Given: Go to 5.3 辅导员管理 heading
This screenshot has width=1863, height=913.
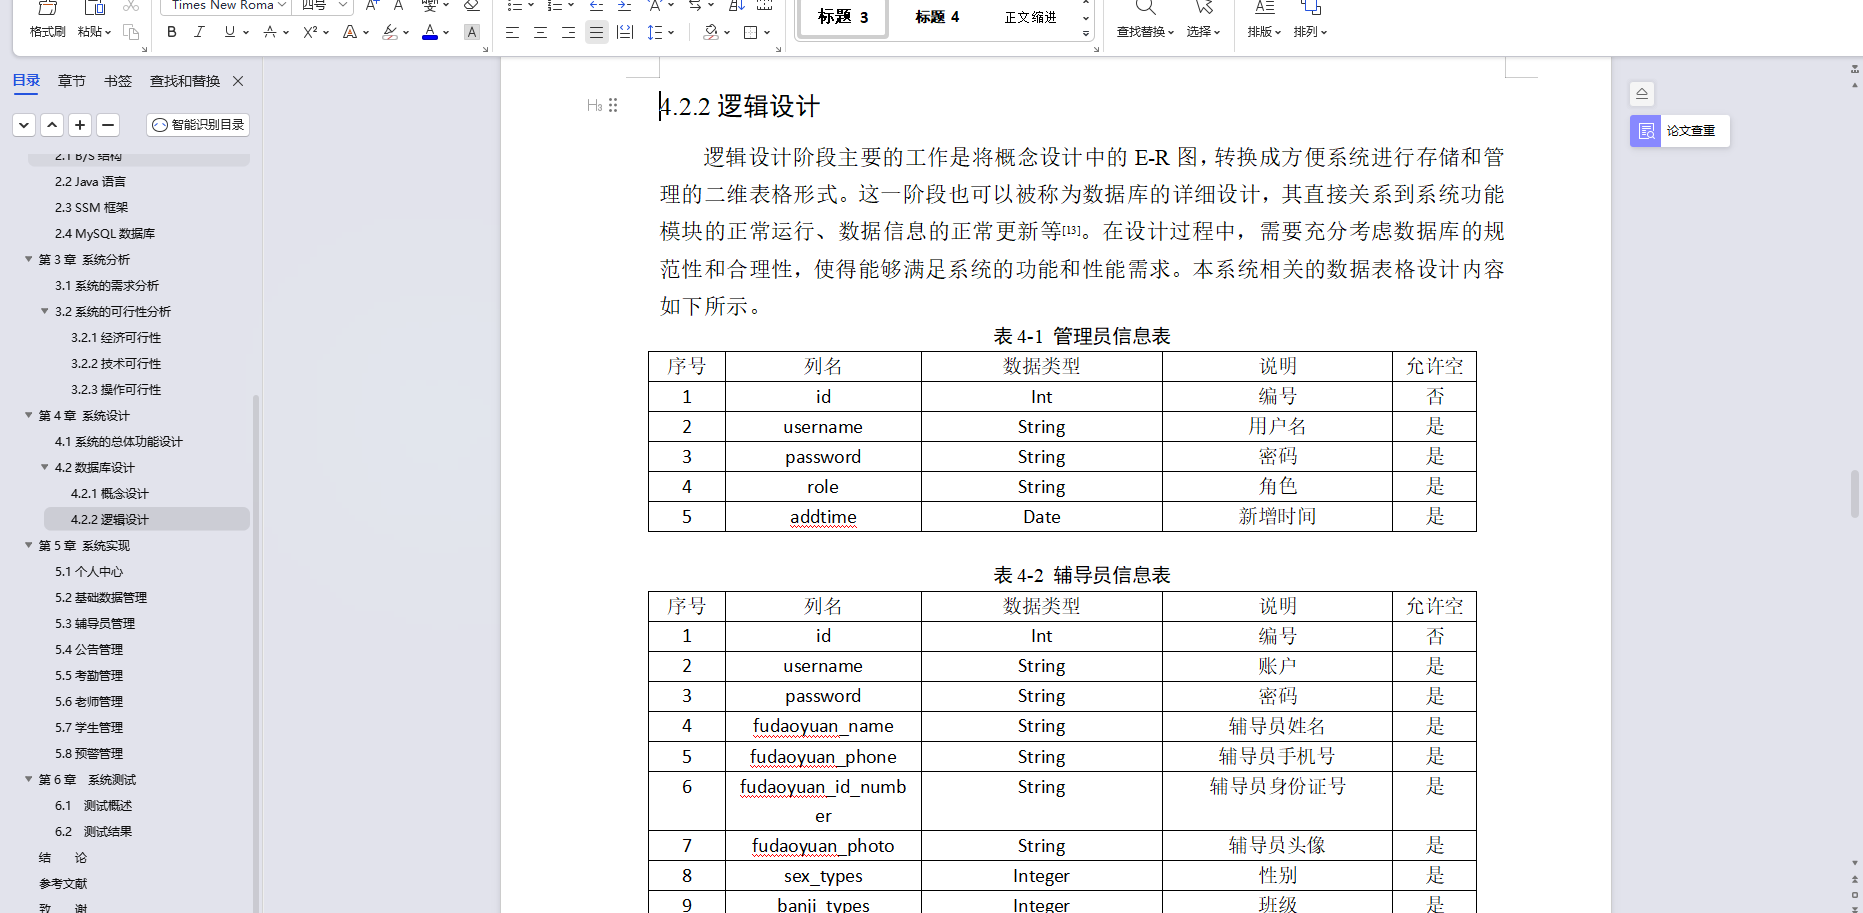Looking at the screenshot, I should [x=95, y=623].
